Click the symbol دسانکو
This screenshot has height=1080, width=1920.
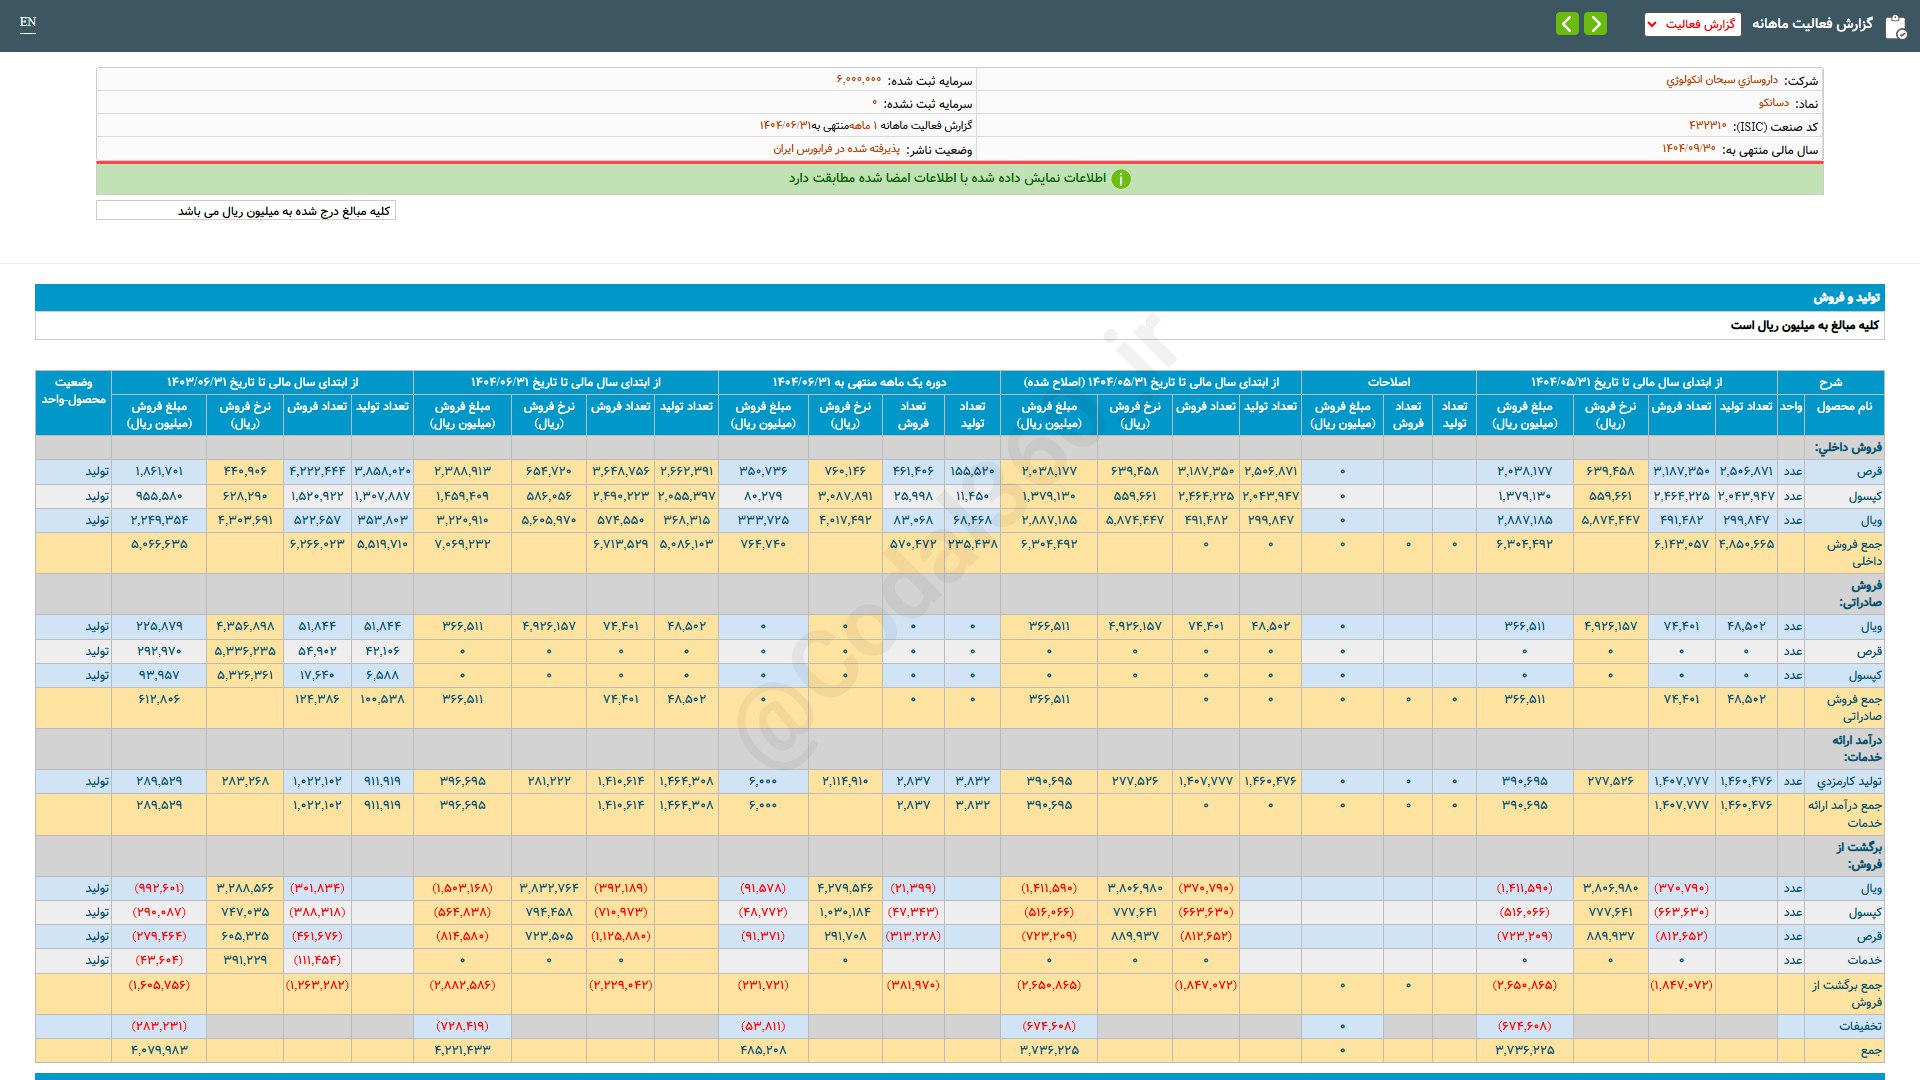pyautogui.click(x=1774, y=103)
